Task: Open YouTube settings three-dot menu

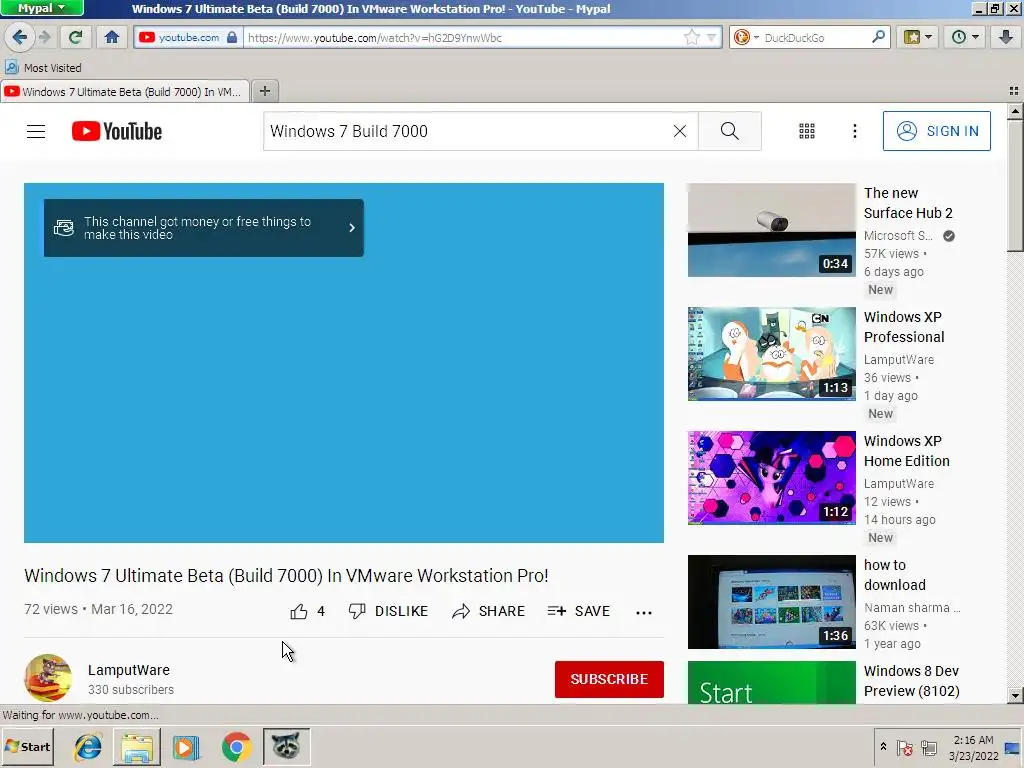Action: (854, 131)
